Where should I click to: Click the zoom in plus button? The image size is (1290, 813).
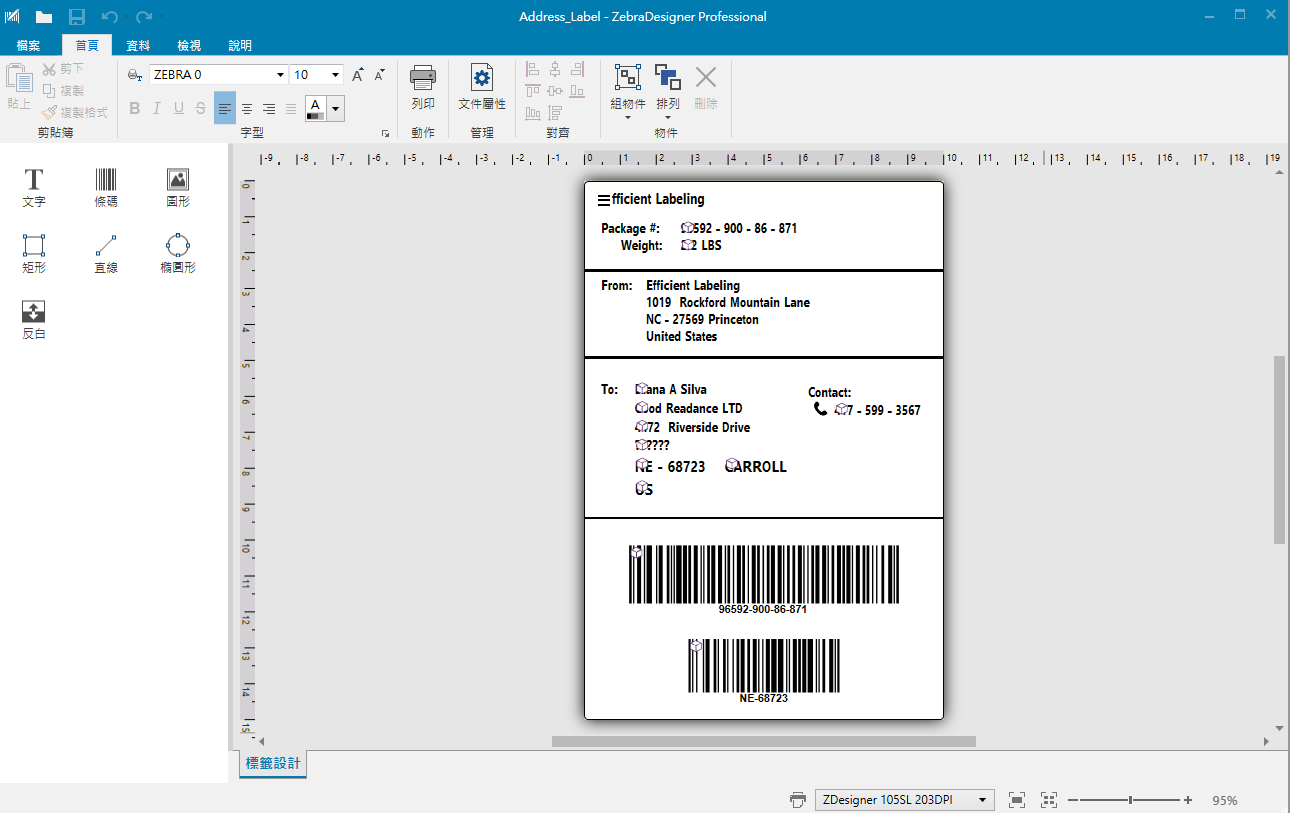1188,800
